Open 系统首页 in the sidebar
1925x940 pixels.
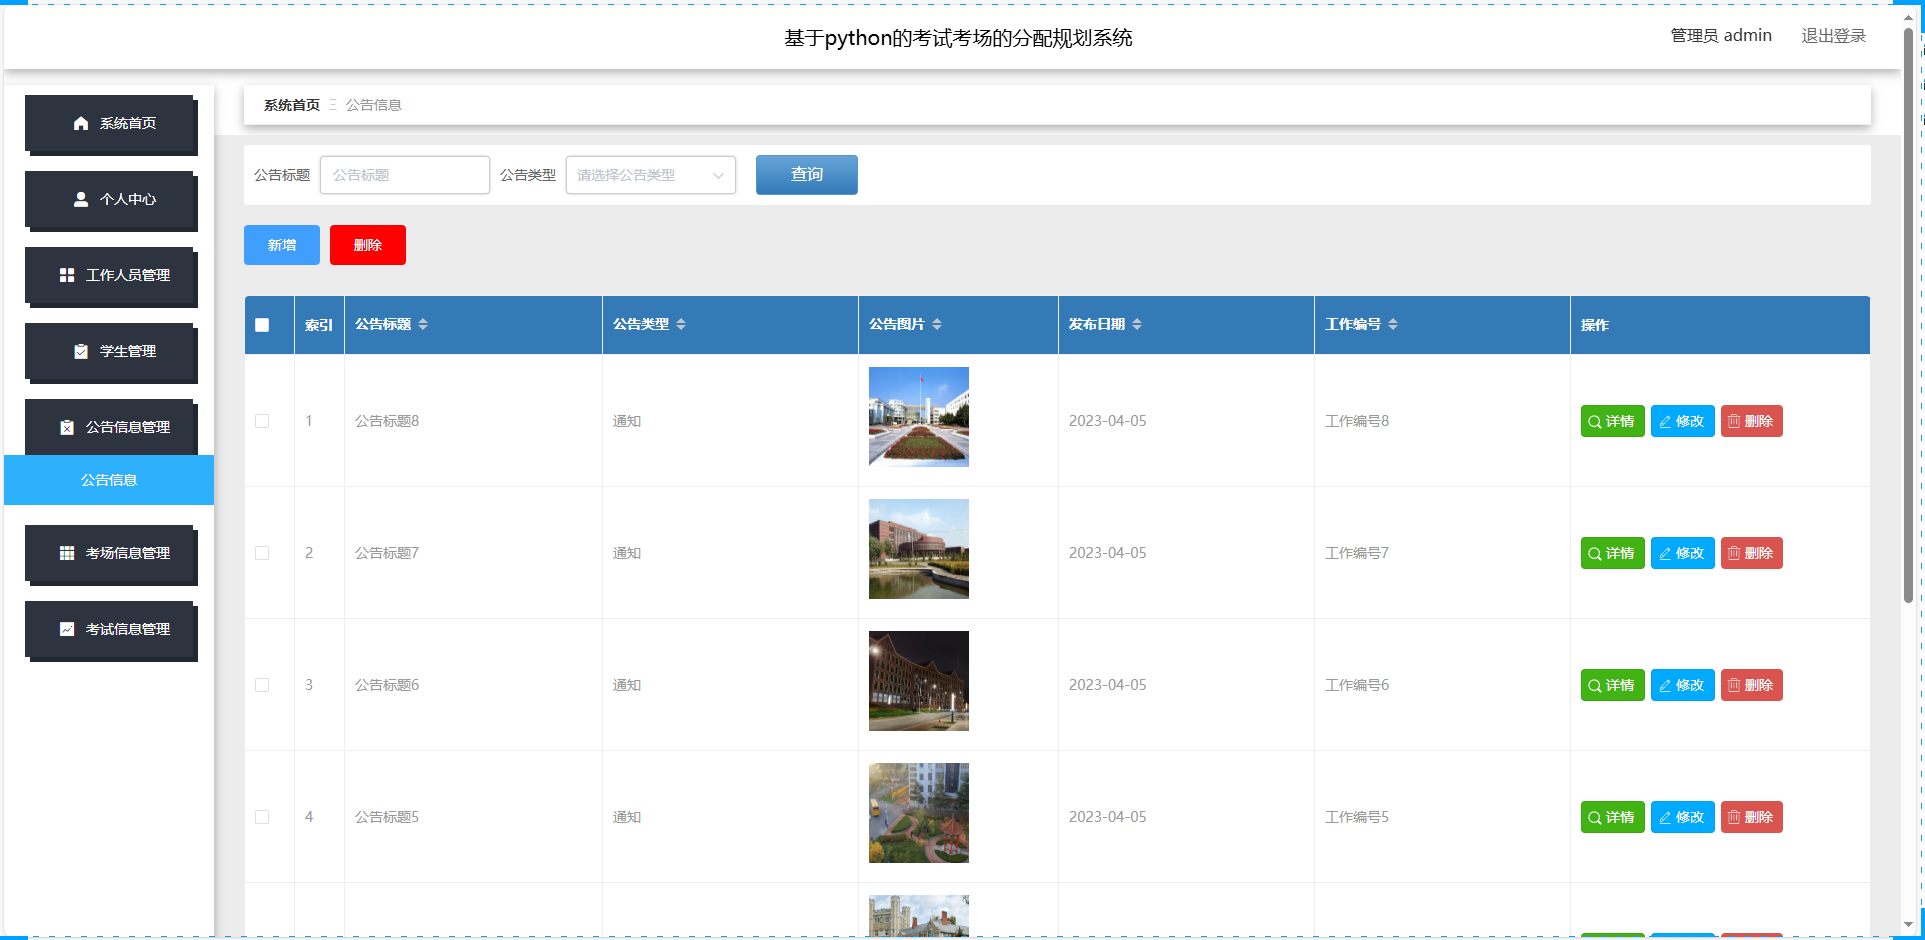coord(110,123)
